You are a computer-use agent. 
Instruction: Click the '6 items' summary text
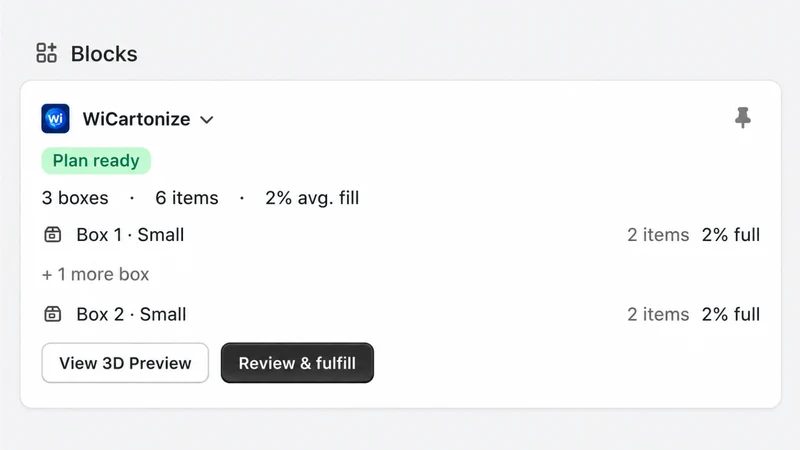(187, 198)
